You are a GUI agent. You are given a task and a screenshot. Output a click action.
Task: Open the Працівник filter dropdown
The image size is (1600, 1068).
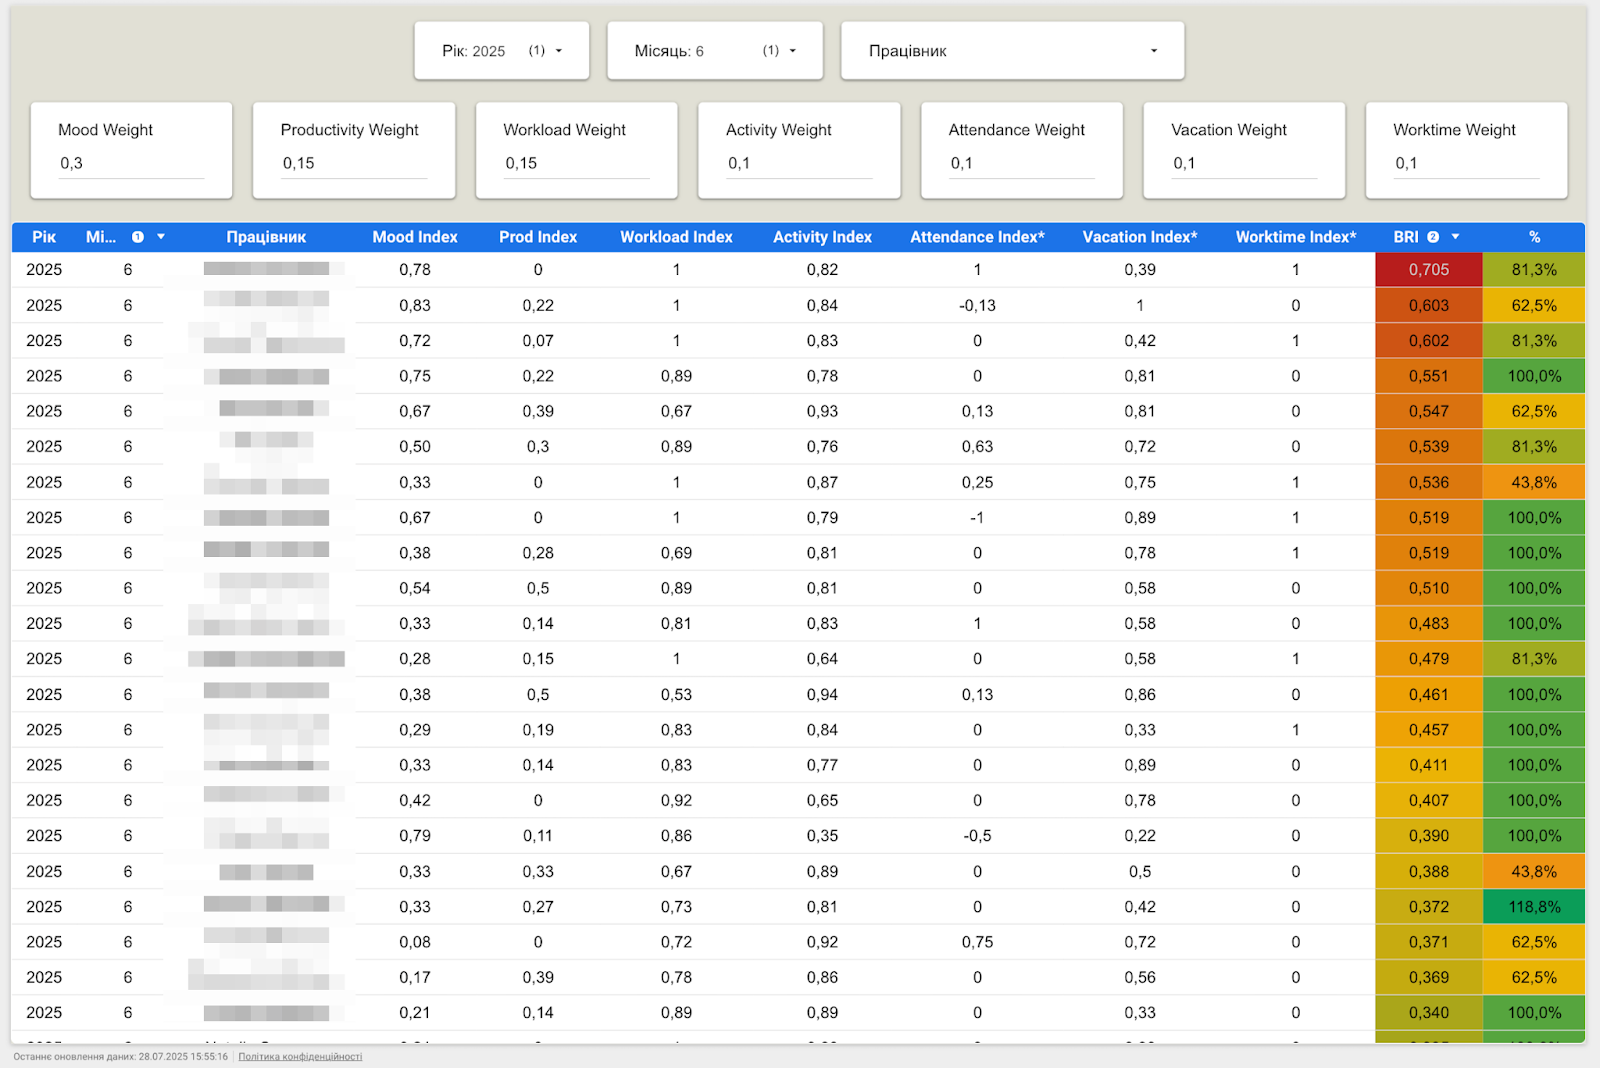[1012, 51]
